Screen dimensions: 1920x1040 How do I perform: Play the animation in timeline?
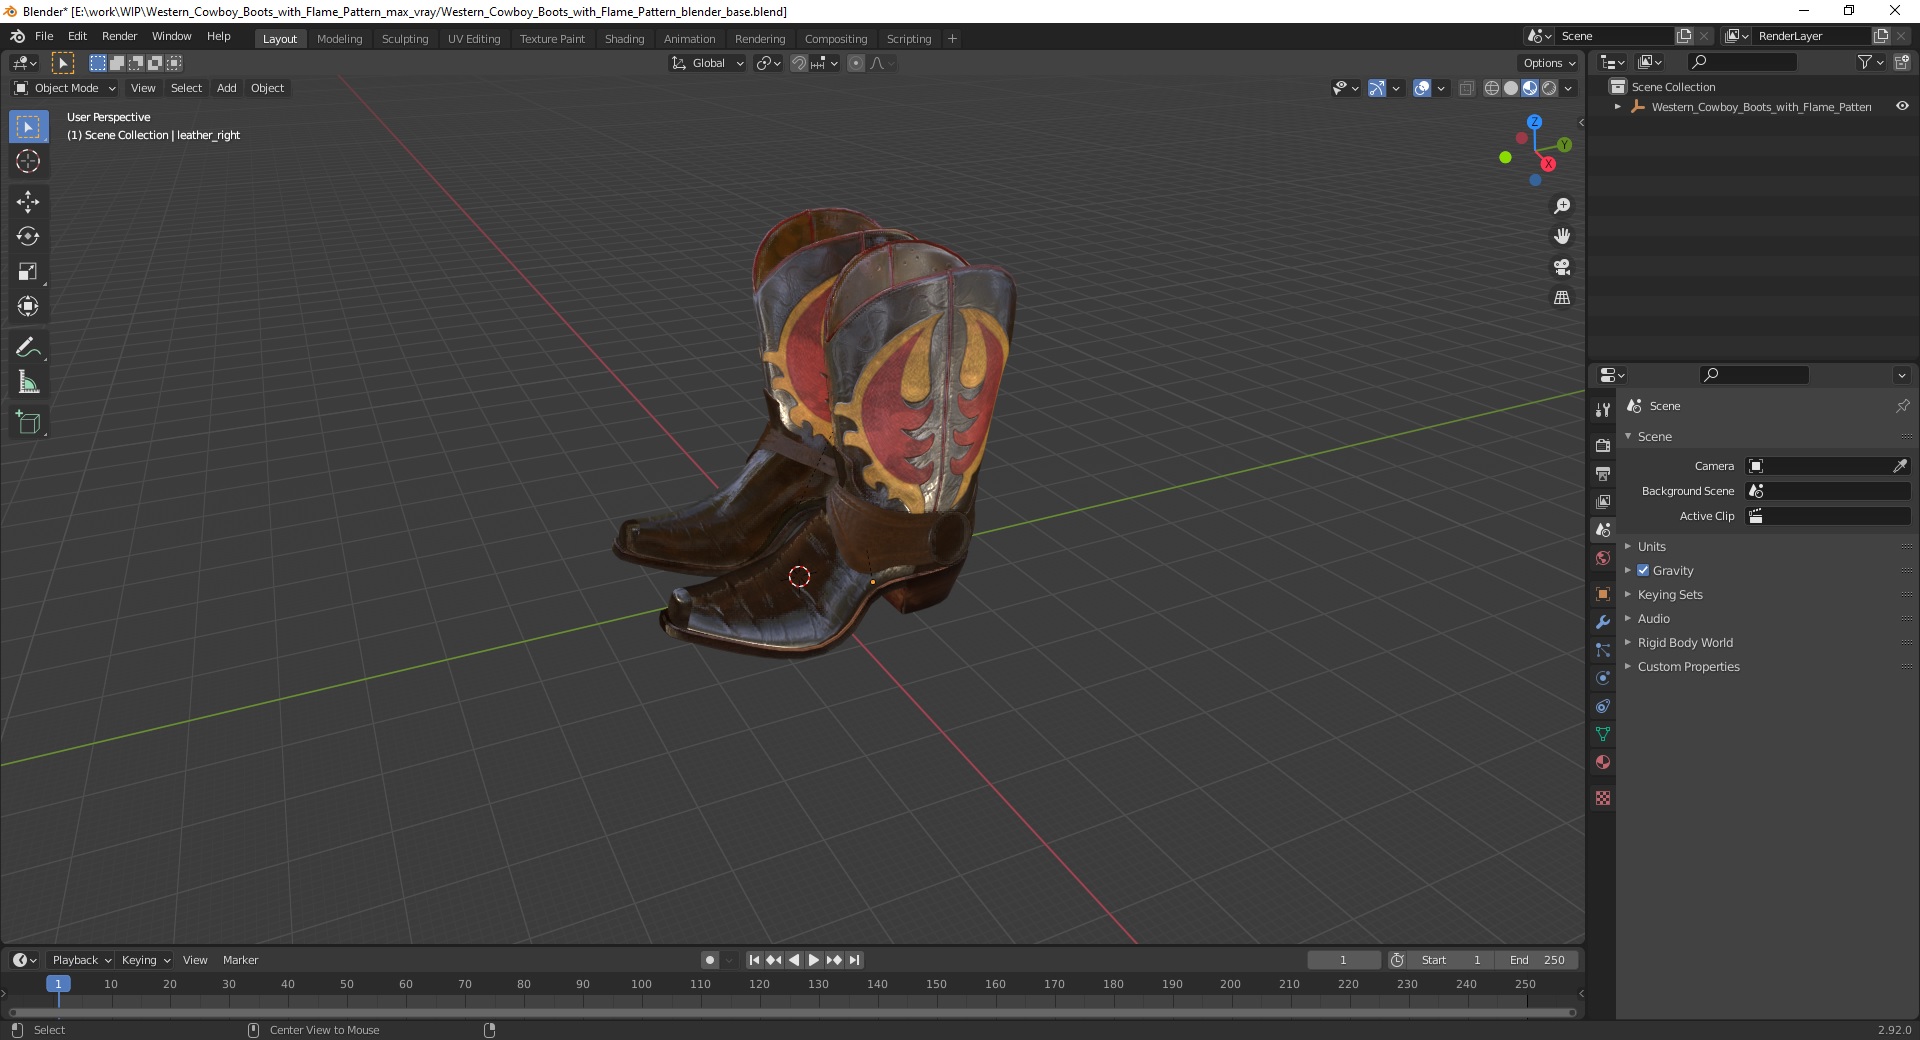(814, 960)
